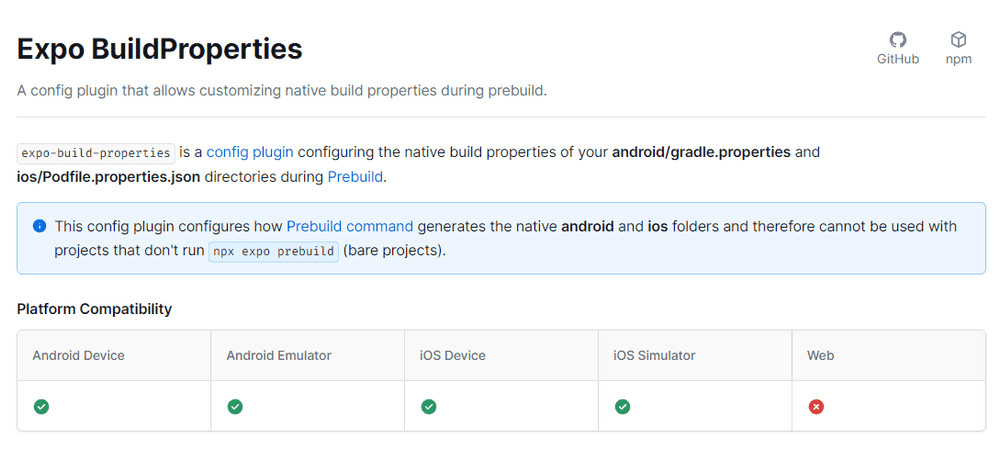Open the GitHub repository link
The height and width of the screenshot is (460, 1000).
pyautogui.click(x=898, y=48)
